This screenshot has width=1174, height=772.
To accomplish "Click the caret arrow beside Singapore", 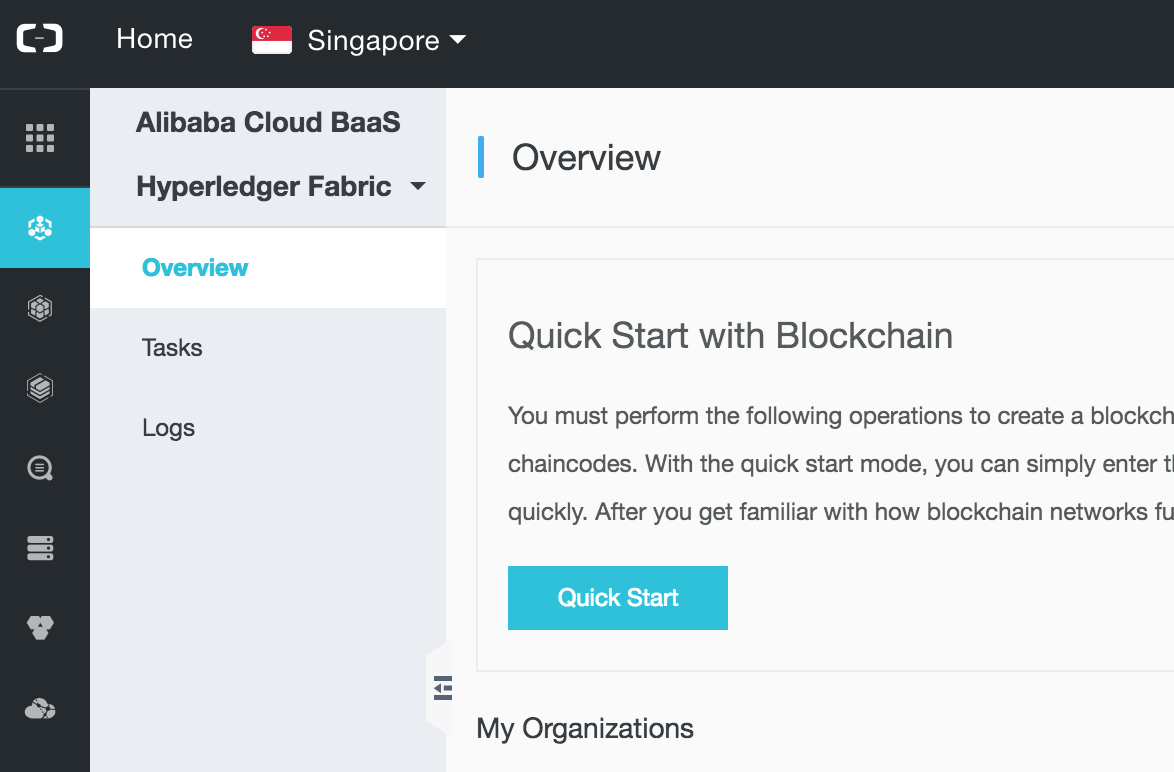I will [x=457, y=39].
